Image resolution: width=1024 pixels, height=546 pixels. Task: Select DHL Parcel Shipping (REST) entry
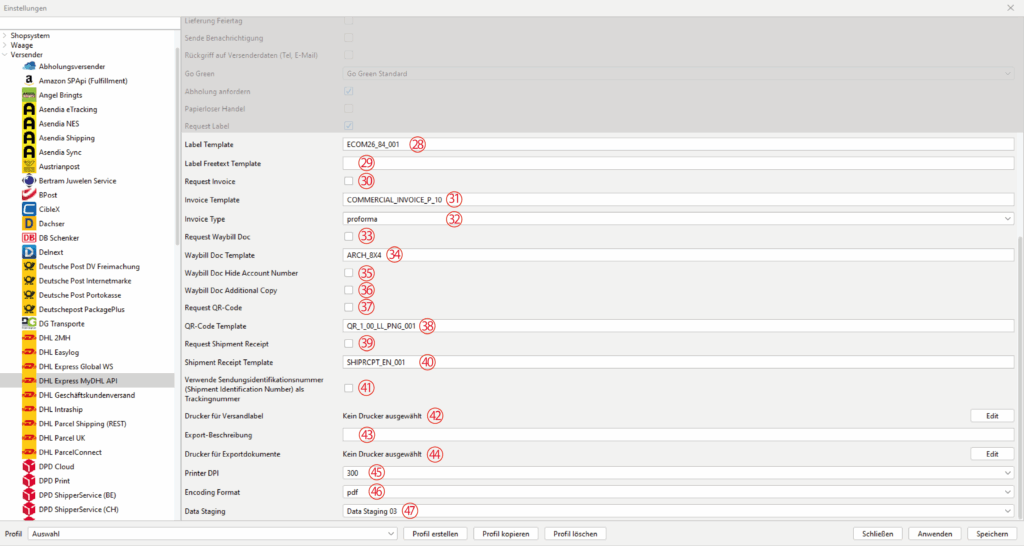pos(82,424)
